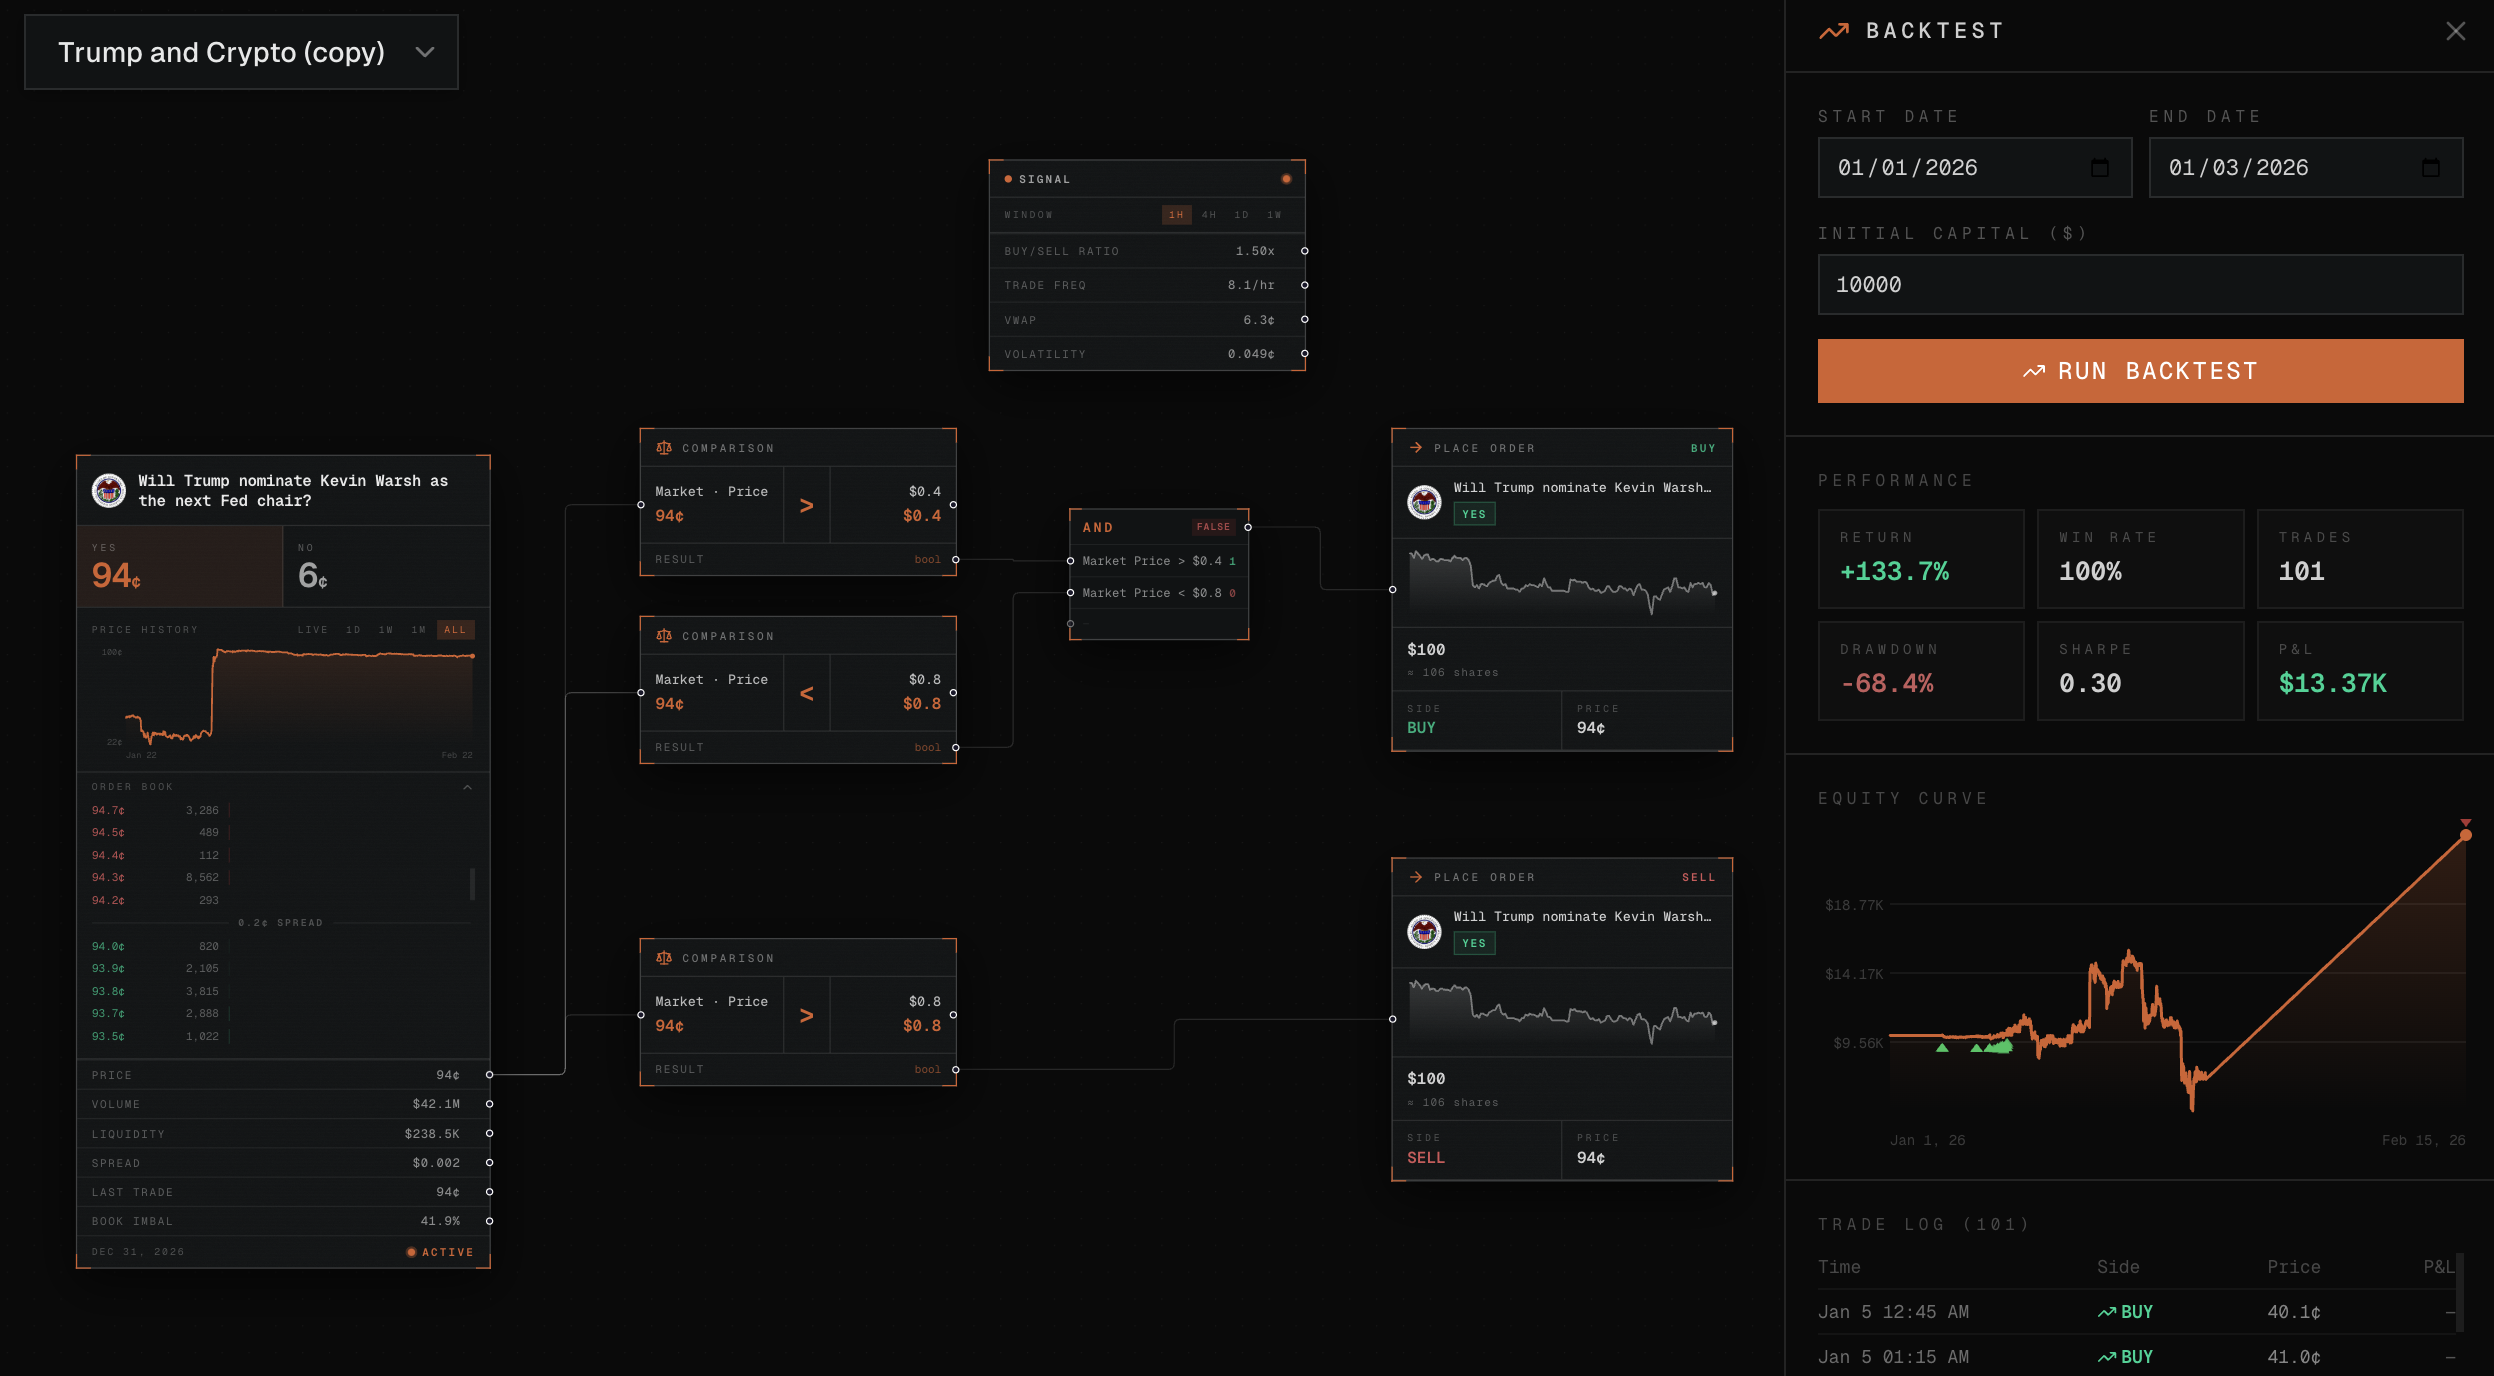The width and height of the screenshot is (2494, 1376).
Task: Run the backtest
Action: [x=2140, y=371]
